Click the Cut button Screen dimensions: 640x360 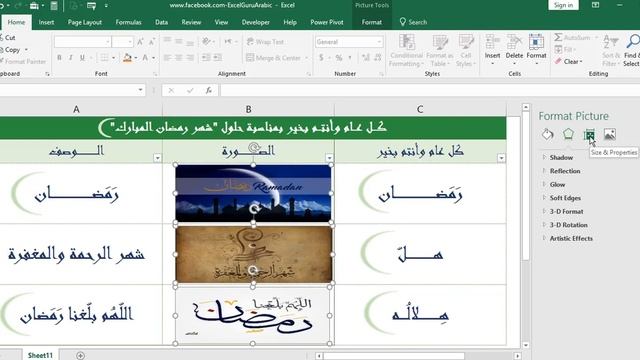point(9,38)
